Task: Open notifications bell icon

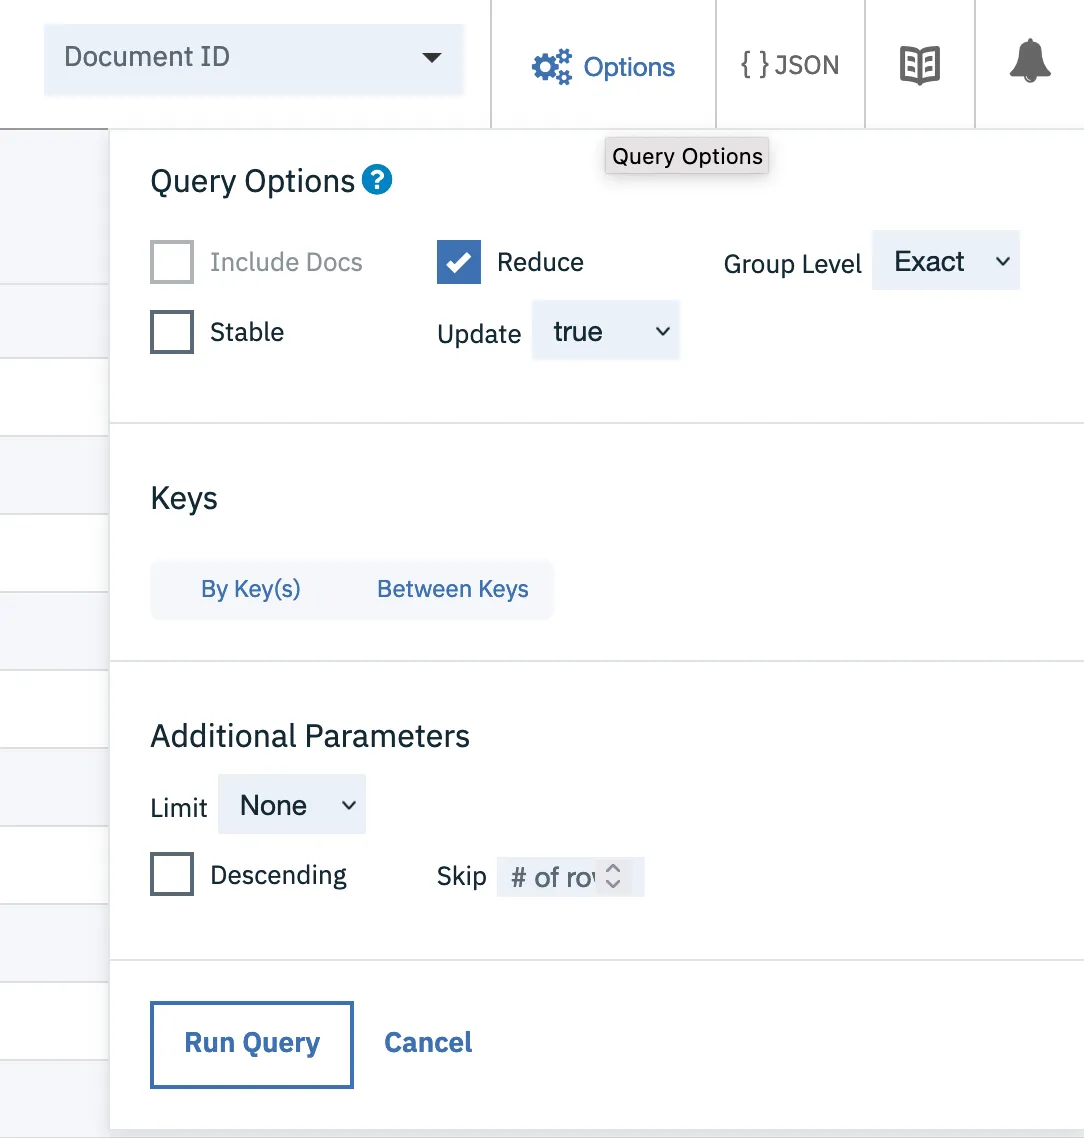Action: tap(1030, 61)
